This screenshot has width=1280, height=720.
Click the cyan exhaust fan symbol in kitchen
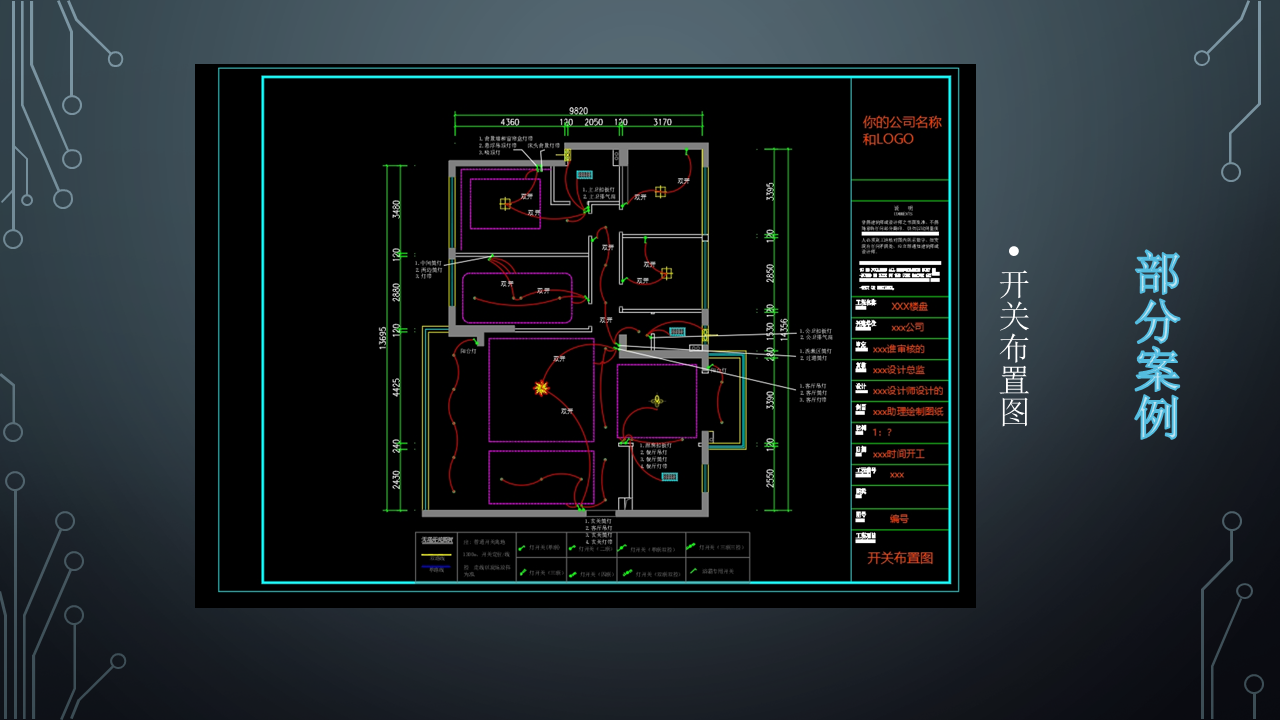[x=669, y=477]
